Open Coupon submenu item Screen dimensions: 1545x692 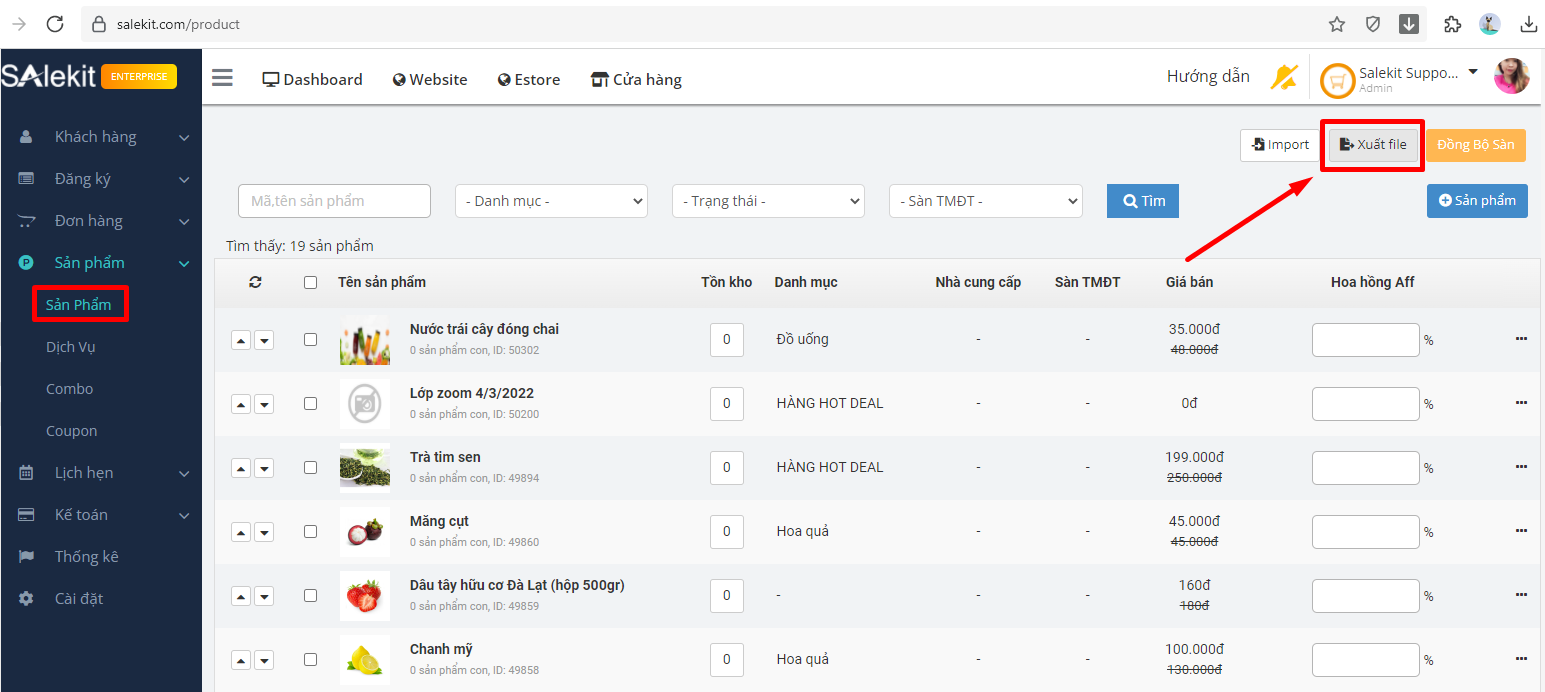tap(72, 431)
